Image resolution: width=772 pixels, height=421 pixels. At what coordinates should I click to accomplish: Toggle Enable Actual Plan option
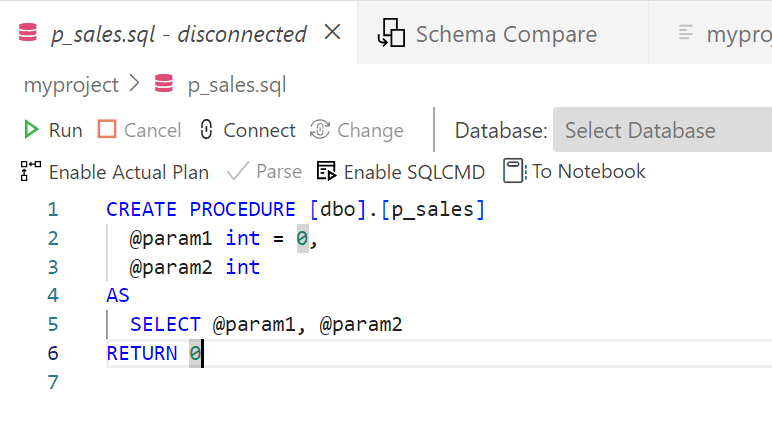128,171
